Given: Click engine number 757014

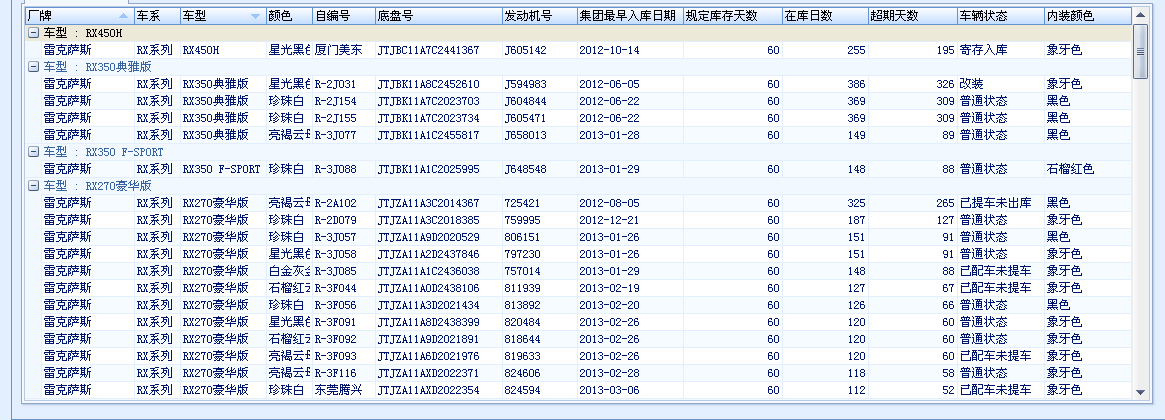Looking at the screenshot, I should (x=522, y=271).
